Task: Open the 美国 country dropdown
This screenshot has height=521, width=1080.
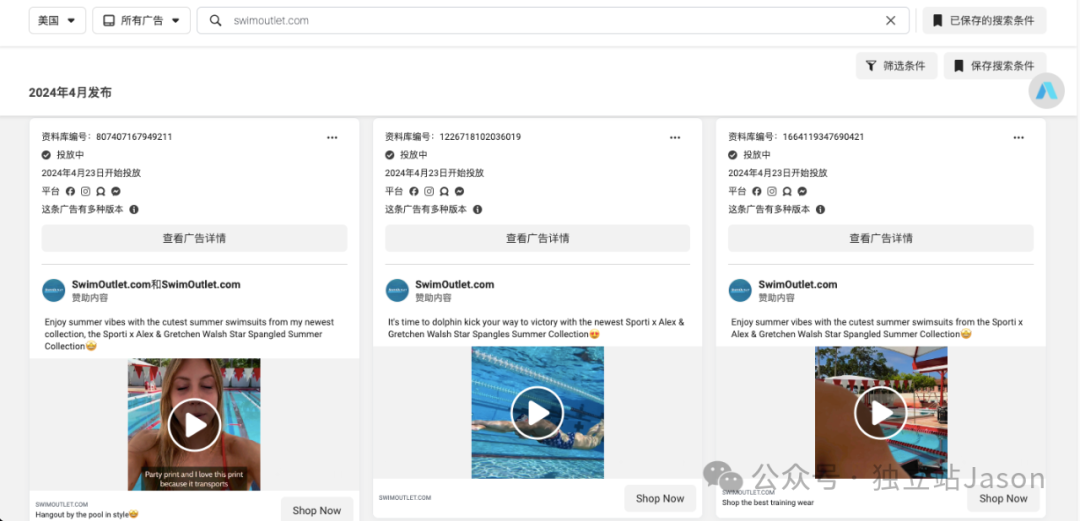Action: pyautogui.click(x=57, y=21)
